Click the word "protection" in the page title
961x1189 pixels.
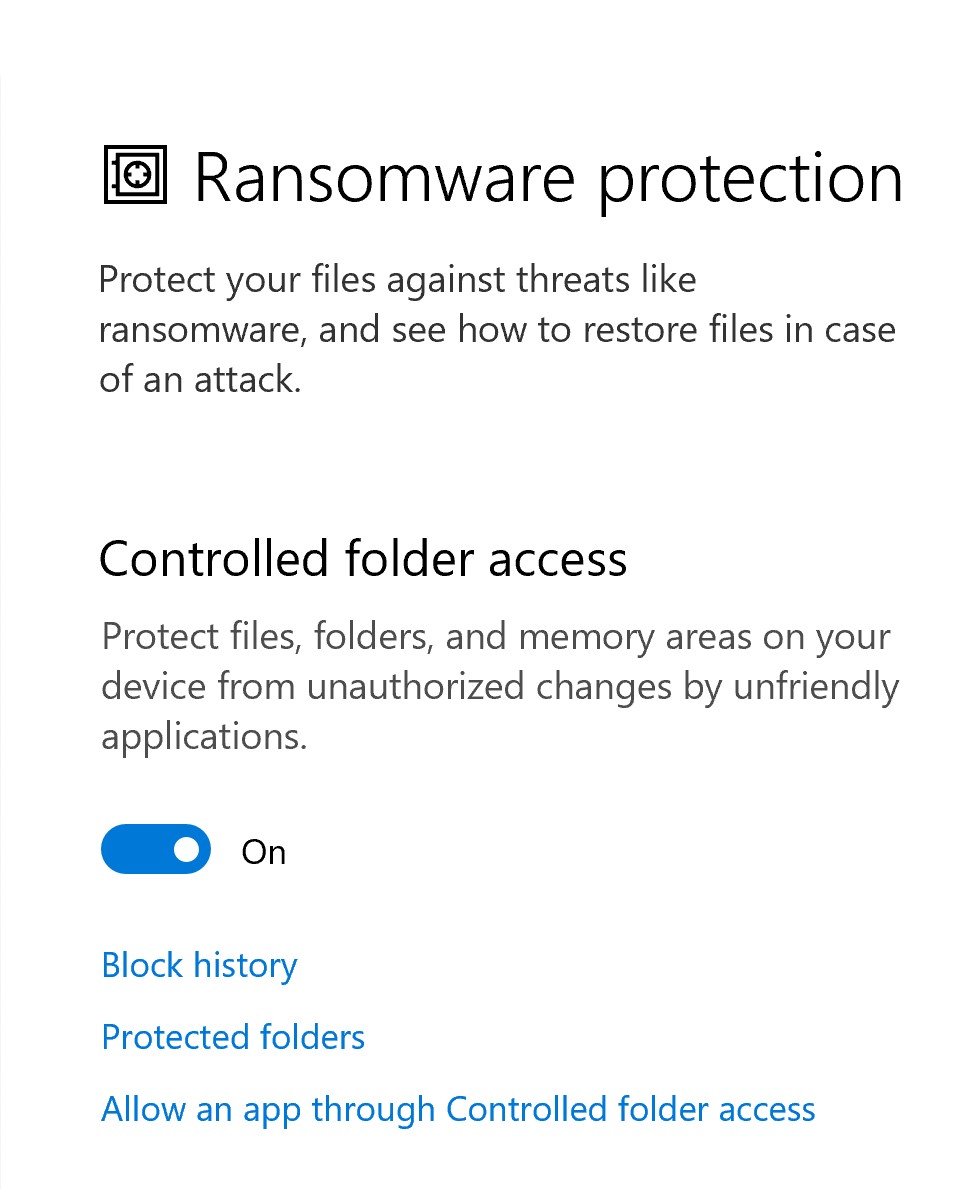[750, 180]
